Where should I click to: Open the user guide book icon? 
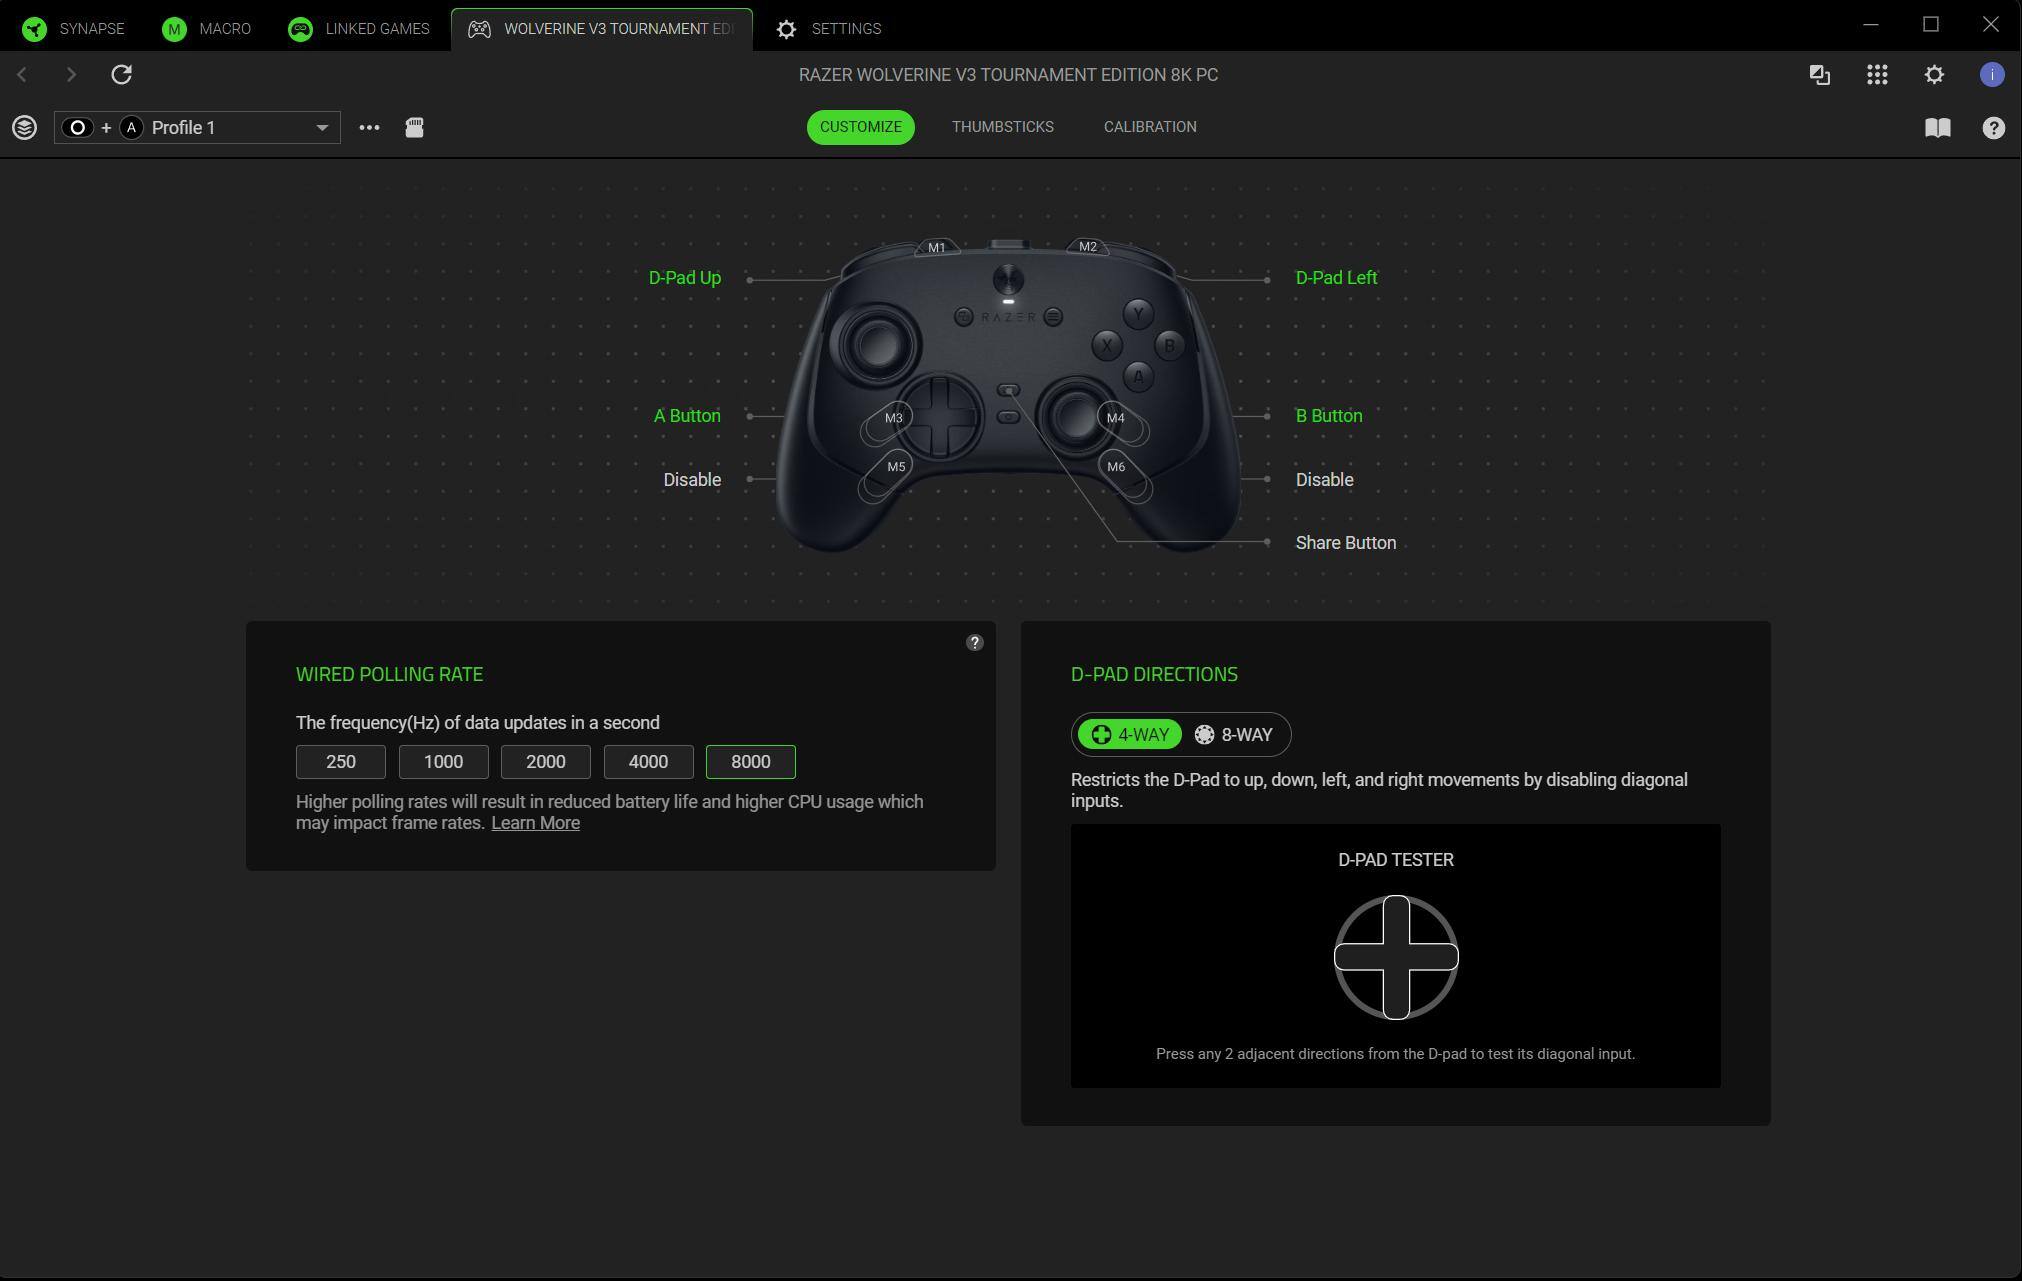[x=1937, y=127]
